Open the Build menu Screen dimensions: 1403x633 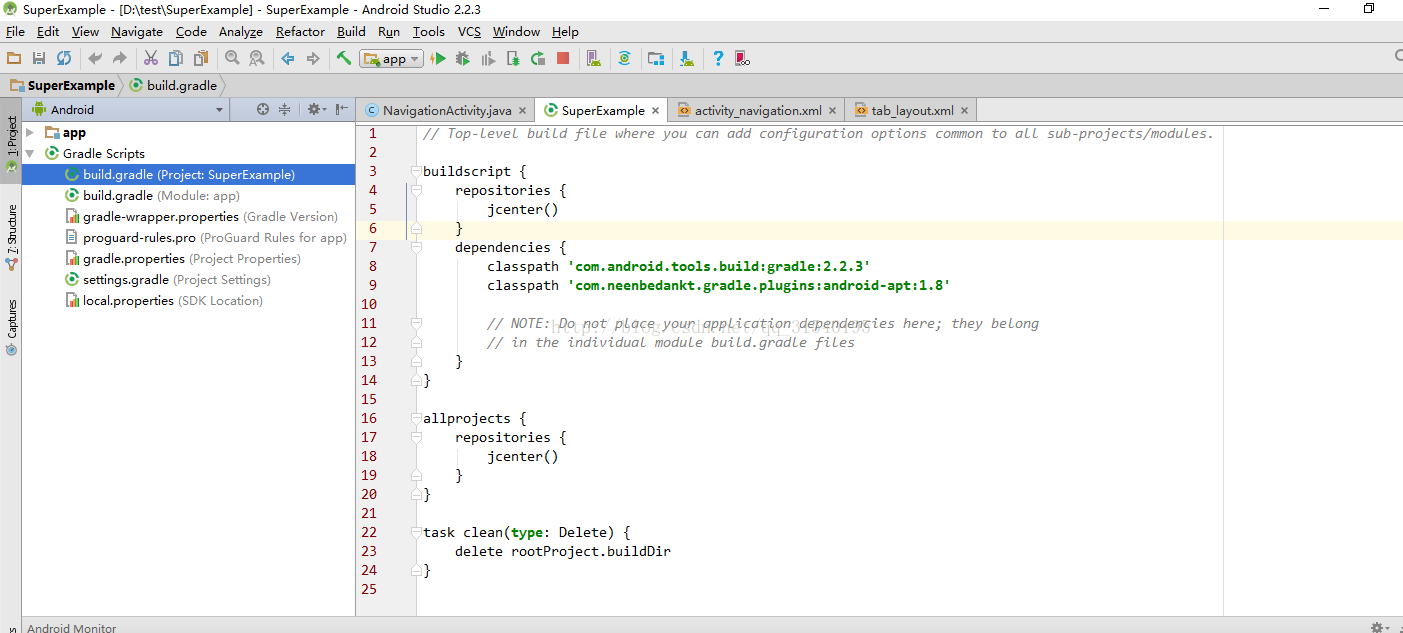click(351, 32)
